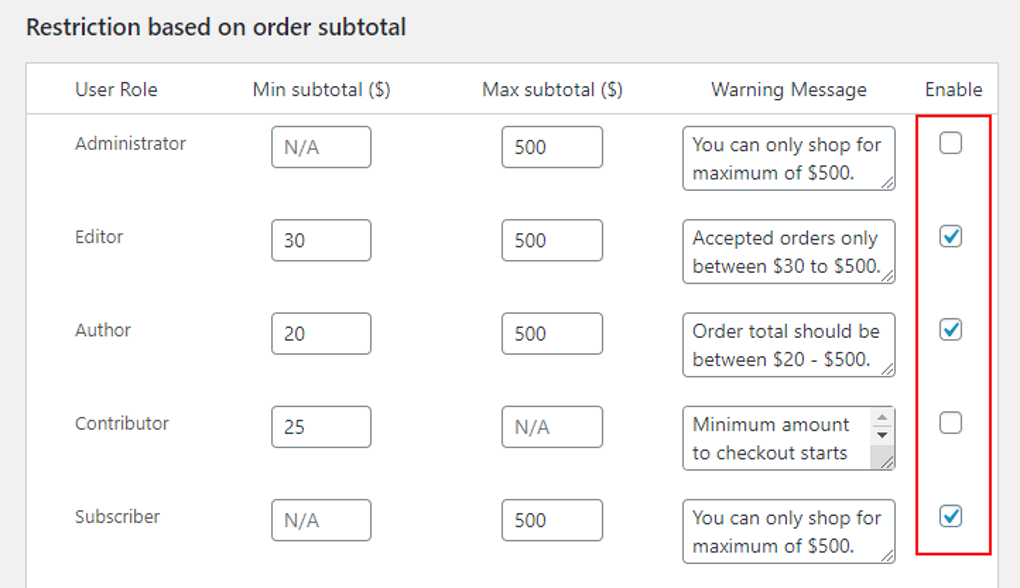Select the Contributor Min subtotal field showing 25

click(x=320, y=427)
